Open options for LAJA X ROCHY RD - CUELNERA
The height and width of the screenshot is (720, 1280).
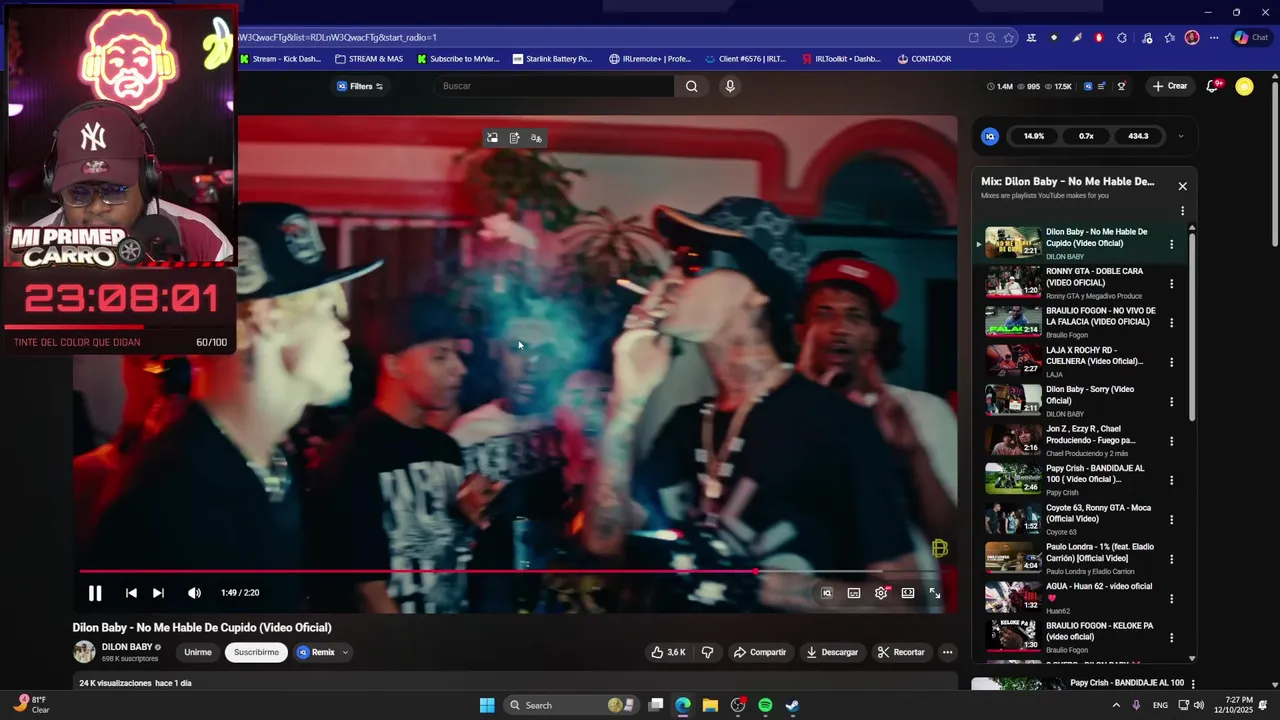[1172, 362]
